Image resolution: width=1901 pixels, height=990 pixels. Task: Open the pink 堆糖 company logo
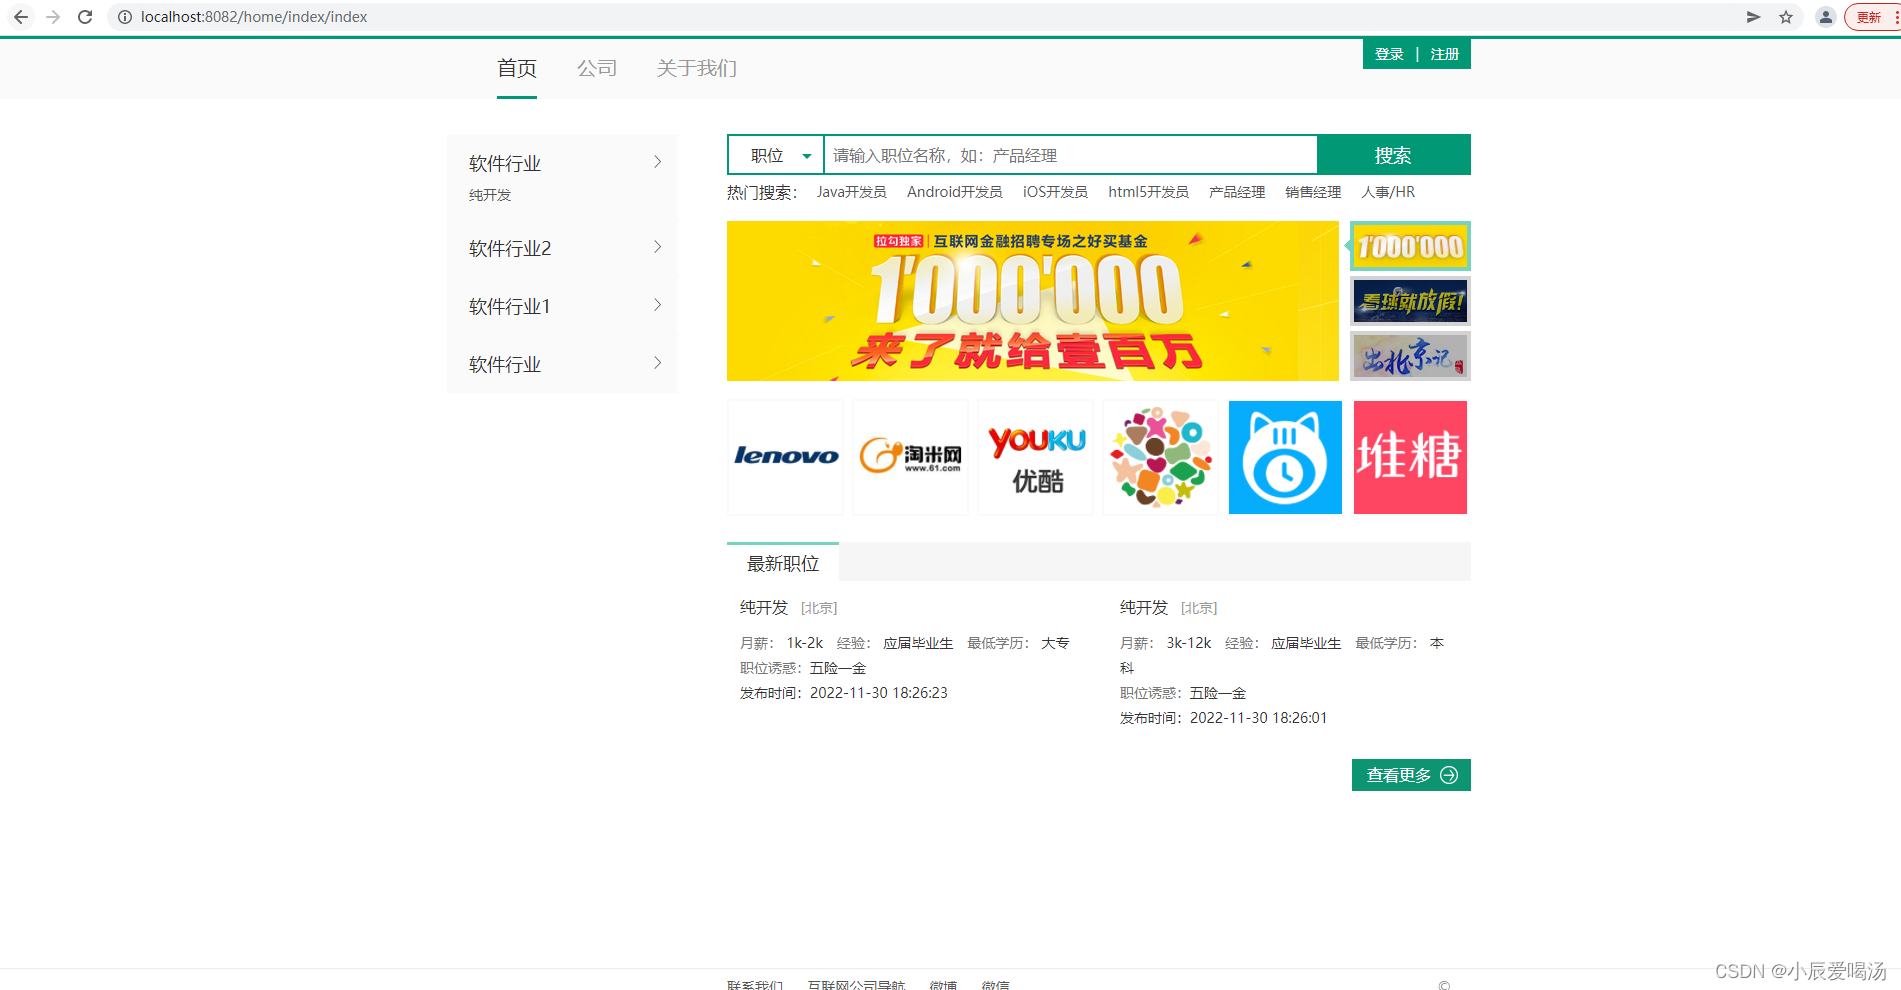tap(1410, 457)
